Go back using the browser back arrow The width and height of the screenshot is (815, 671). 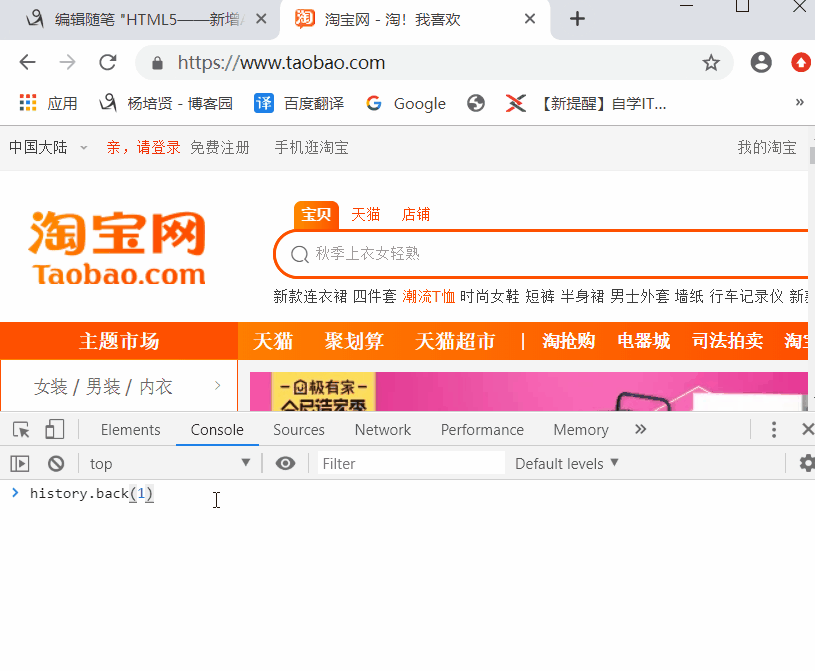pyautogui.click(x=28, y=63)
